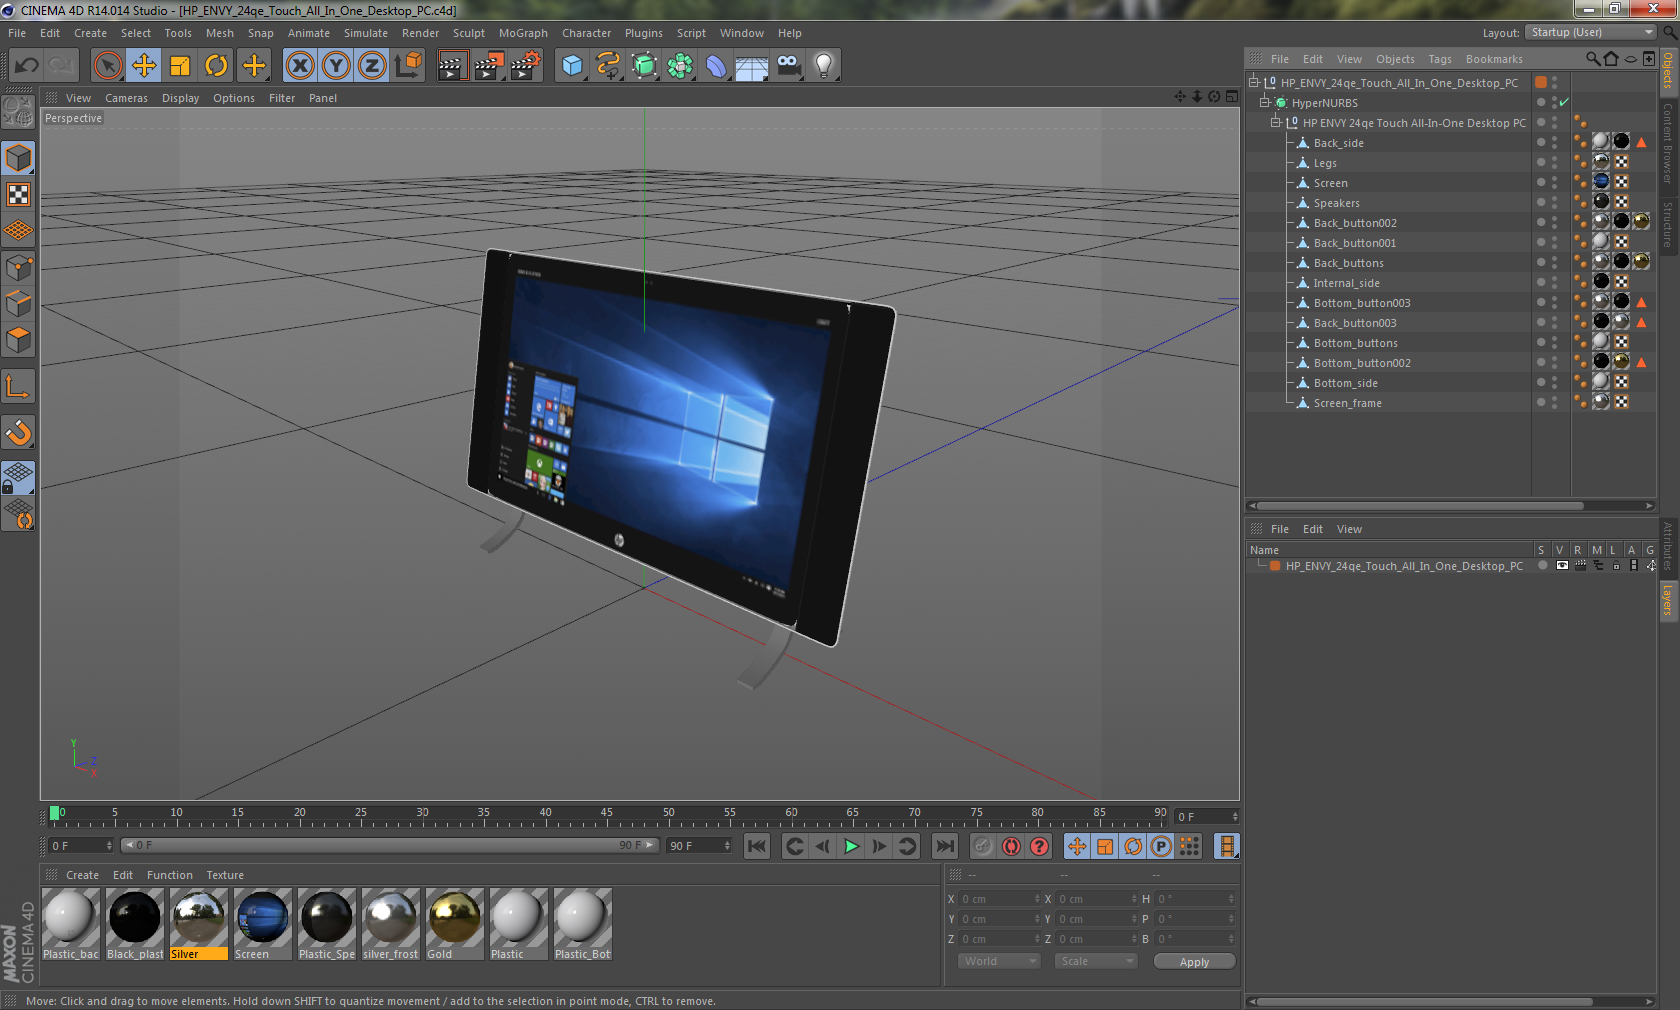The width and height of the screenshot is (1680, 1010).
Task: Click the HyperNURBS generator icon
Action: (644, 66)
